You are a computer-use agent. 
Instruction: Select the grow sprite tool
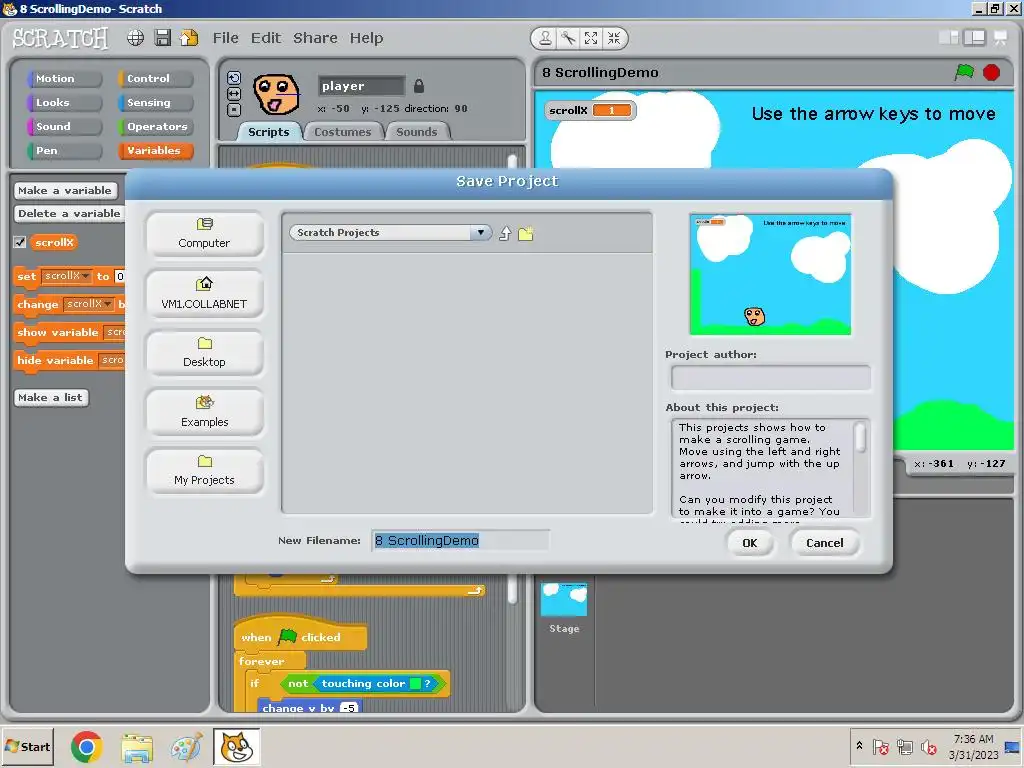[x=591, y=39]
